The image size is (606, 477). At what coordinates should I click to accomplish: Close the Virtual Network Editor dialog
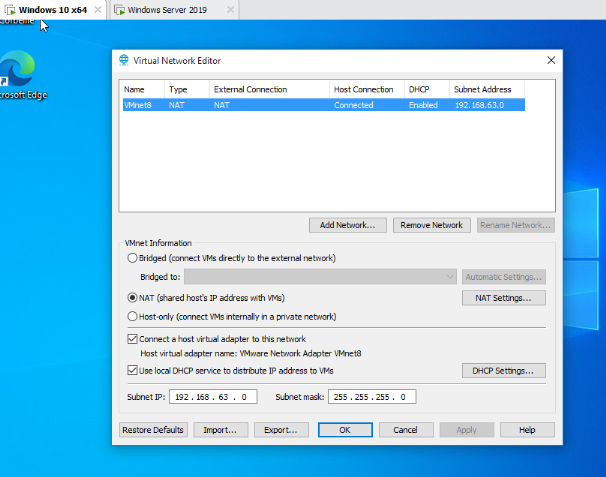click(x=550, y=60)
